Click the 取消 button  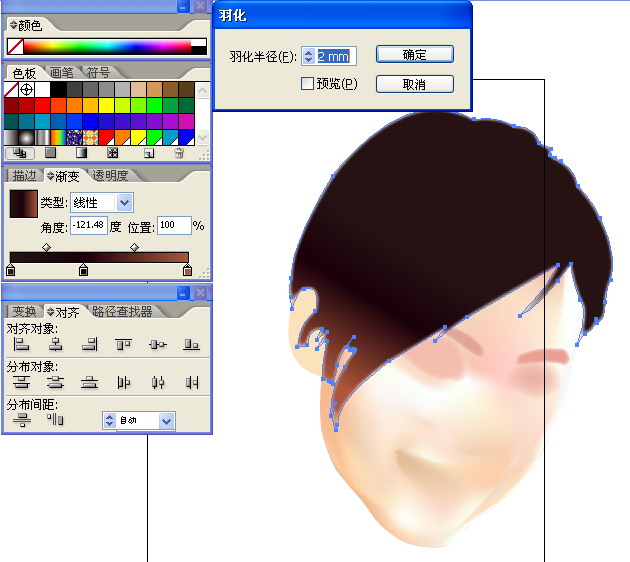[x=414, y=85]
